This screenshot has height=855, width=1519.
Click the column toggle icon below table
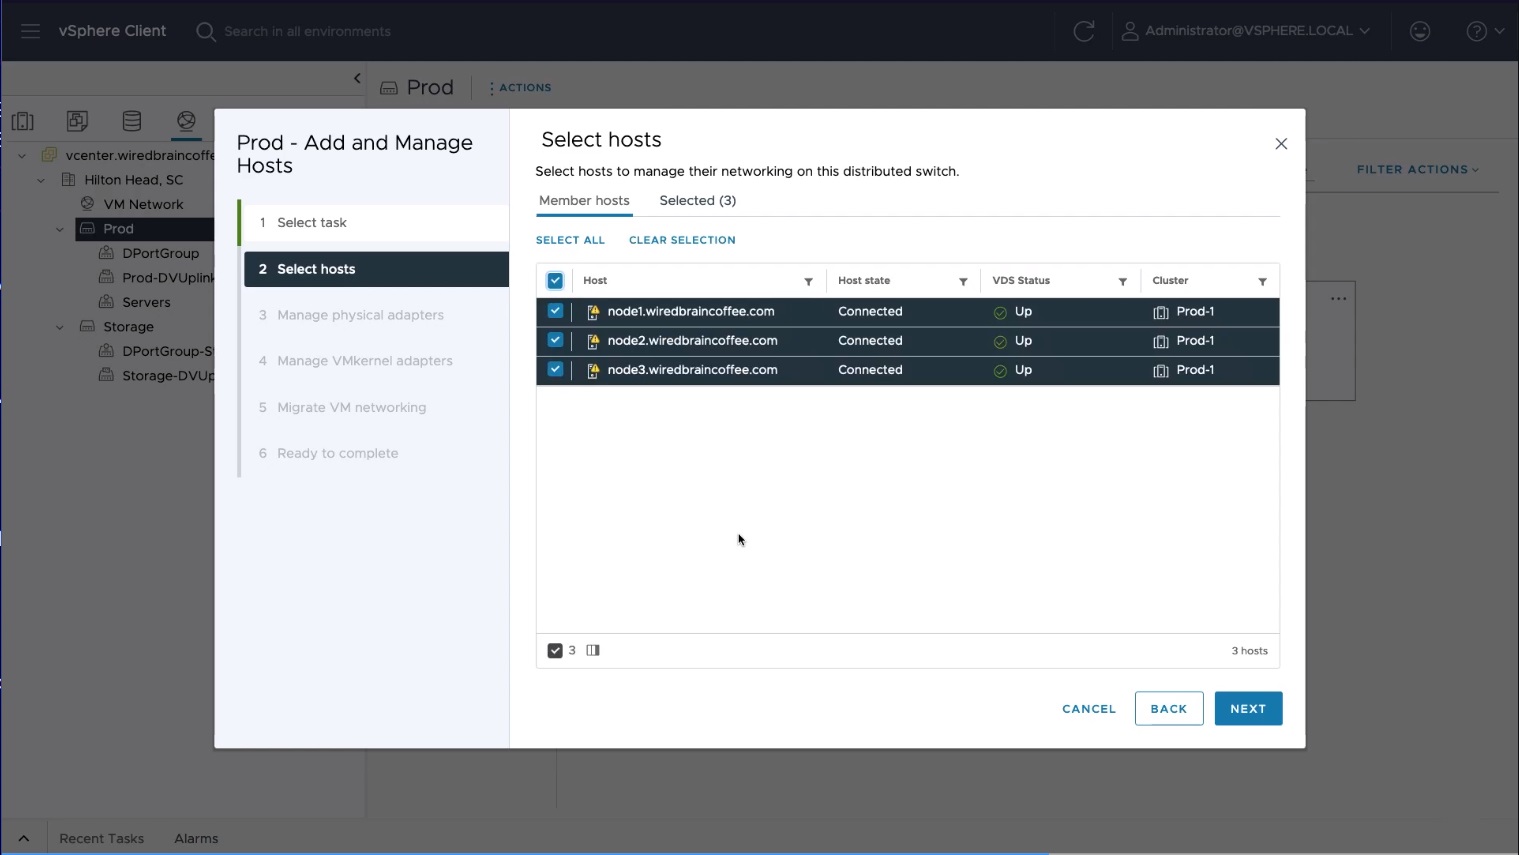593,650
